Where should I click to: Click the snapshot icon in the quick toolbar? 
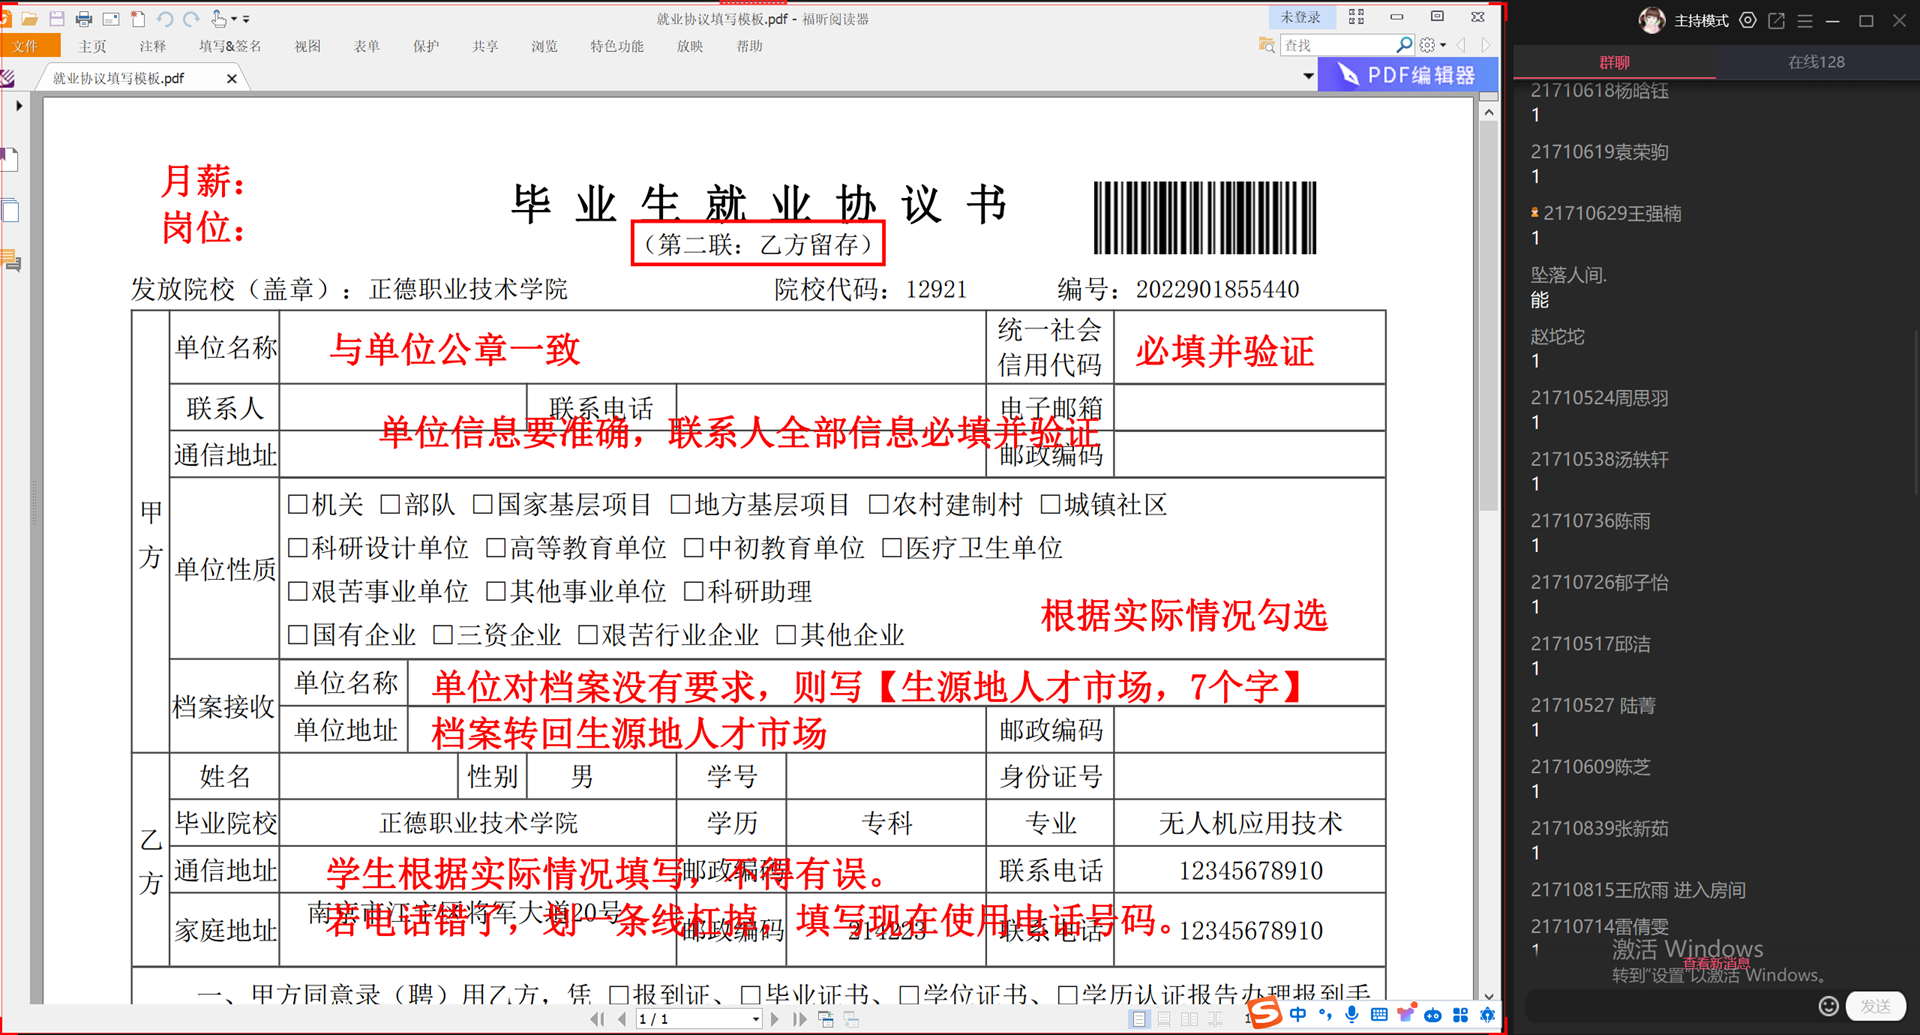(111, 19)
